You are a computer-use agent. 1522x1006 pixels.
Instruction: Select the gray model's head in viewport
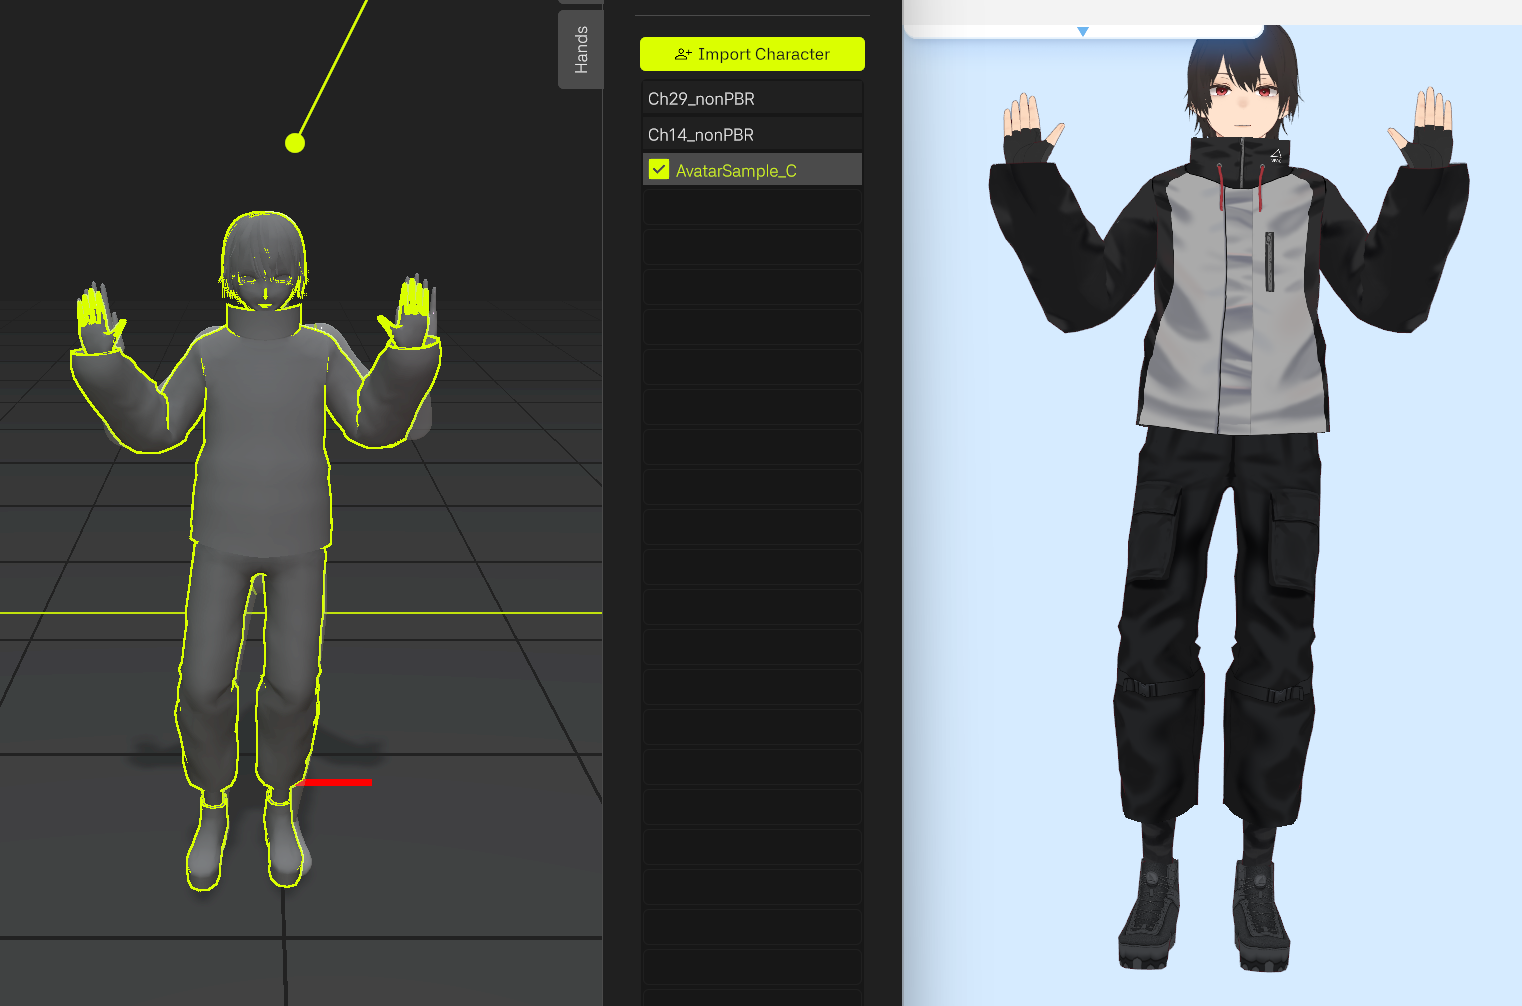point(263,260)
